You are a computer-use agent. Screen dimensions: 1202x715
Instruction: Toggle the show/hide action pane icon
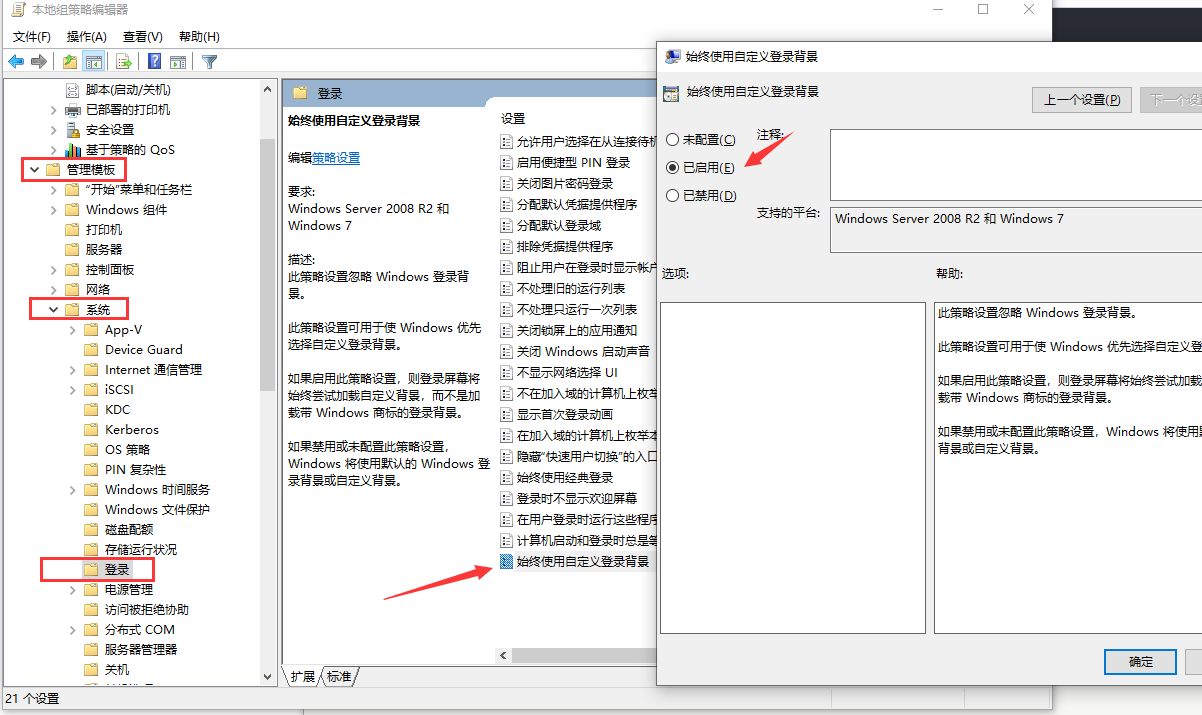(178, 62)
